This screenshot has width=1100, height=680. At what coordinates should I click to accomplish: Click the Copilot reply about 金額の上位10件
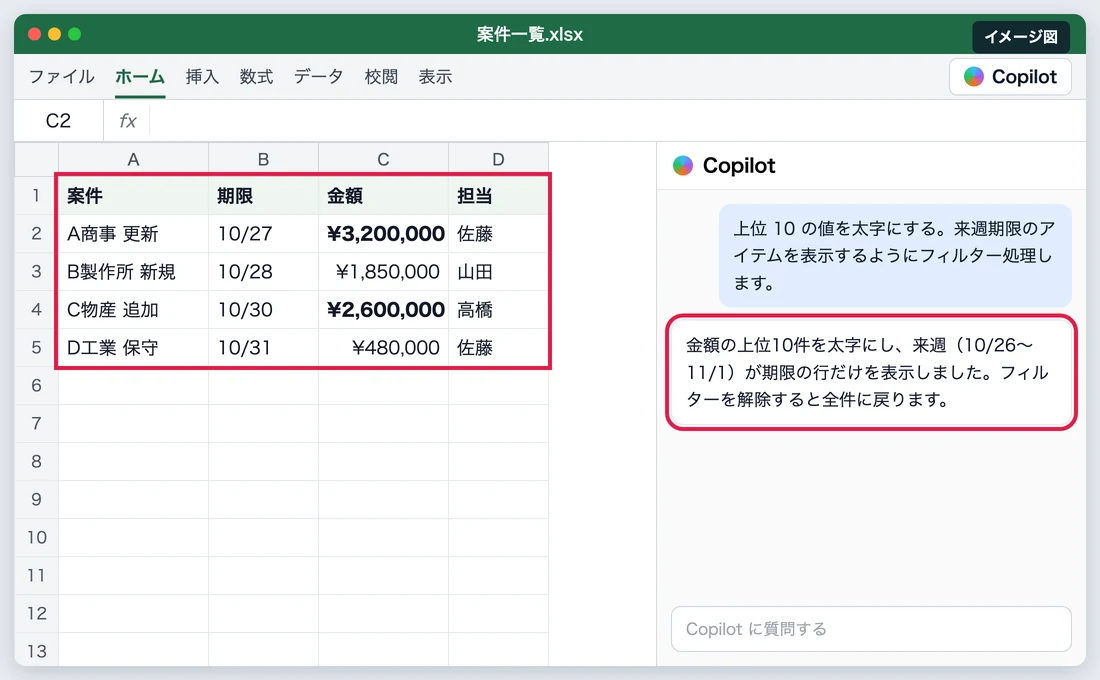click(x=871, y=372)
